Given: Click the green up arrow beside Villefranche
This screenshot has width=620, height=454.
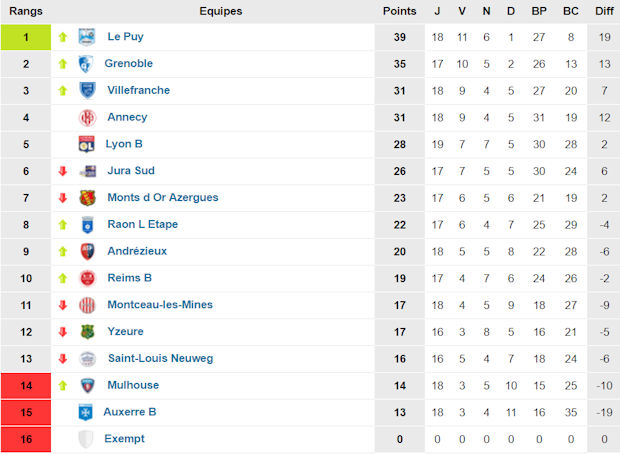Looking at the screenshot, I should (x=62, y=91).
